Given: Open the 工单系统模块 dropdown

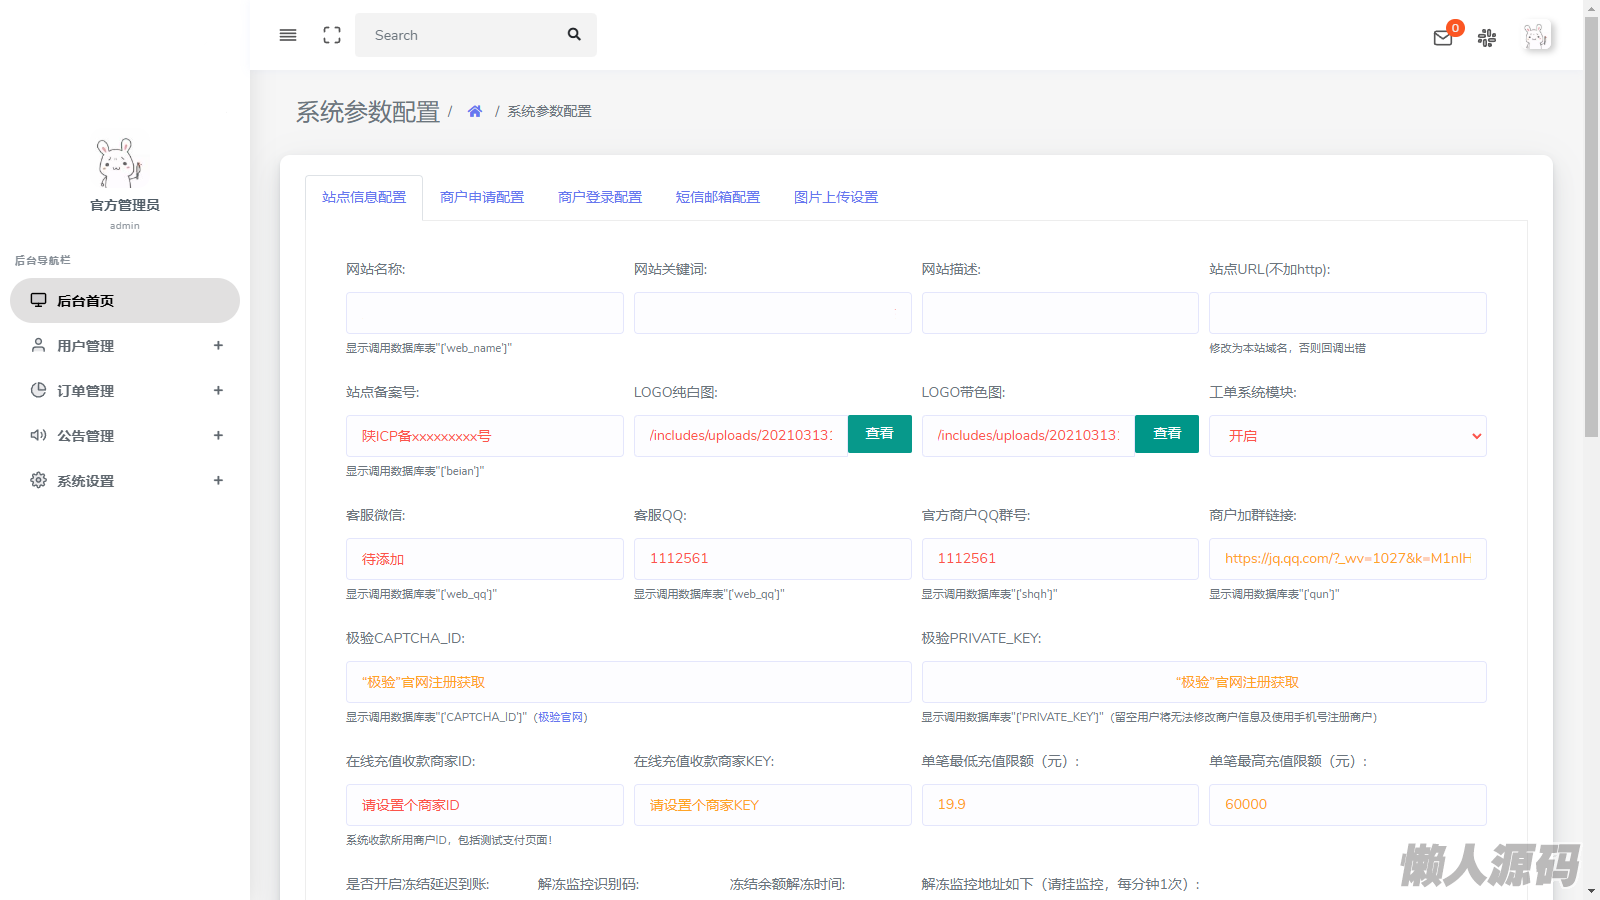Looking at the screenshot, I should [x=1347, y=436].
